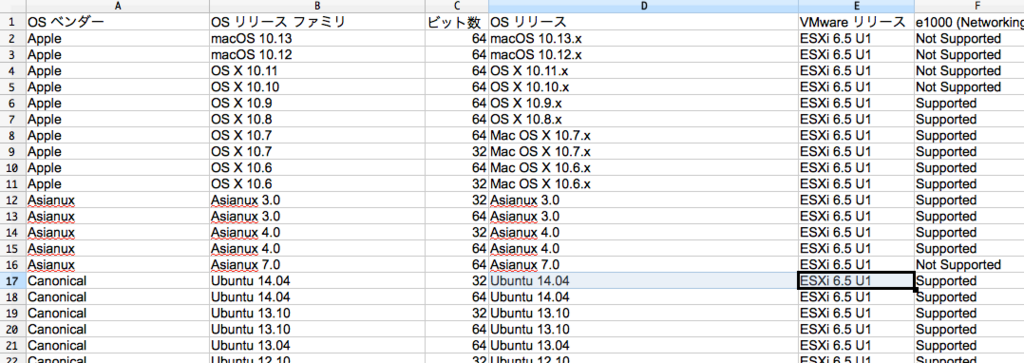Select bit count '32' in row 9
The height and width of the screenshot is (363, 1024).
pos(456,151)
